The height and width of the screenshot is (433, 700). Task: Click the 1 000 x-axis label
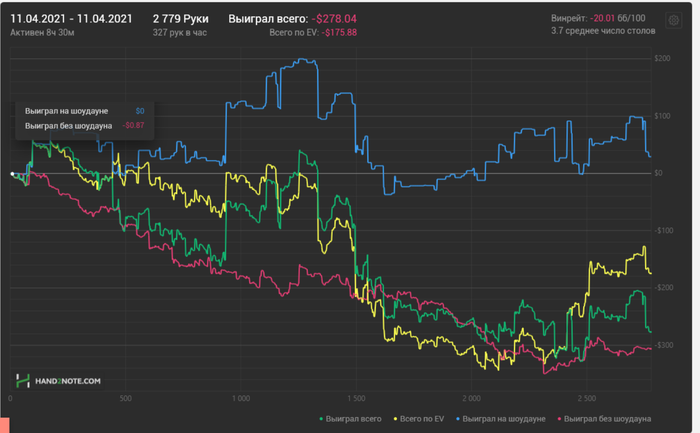(241, 398)
